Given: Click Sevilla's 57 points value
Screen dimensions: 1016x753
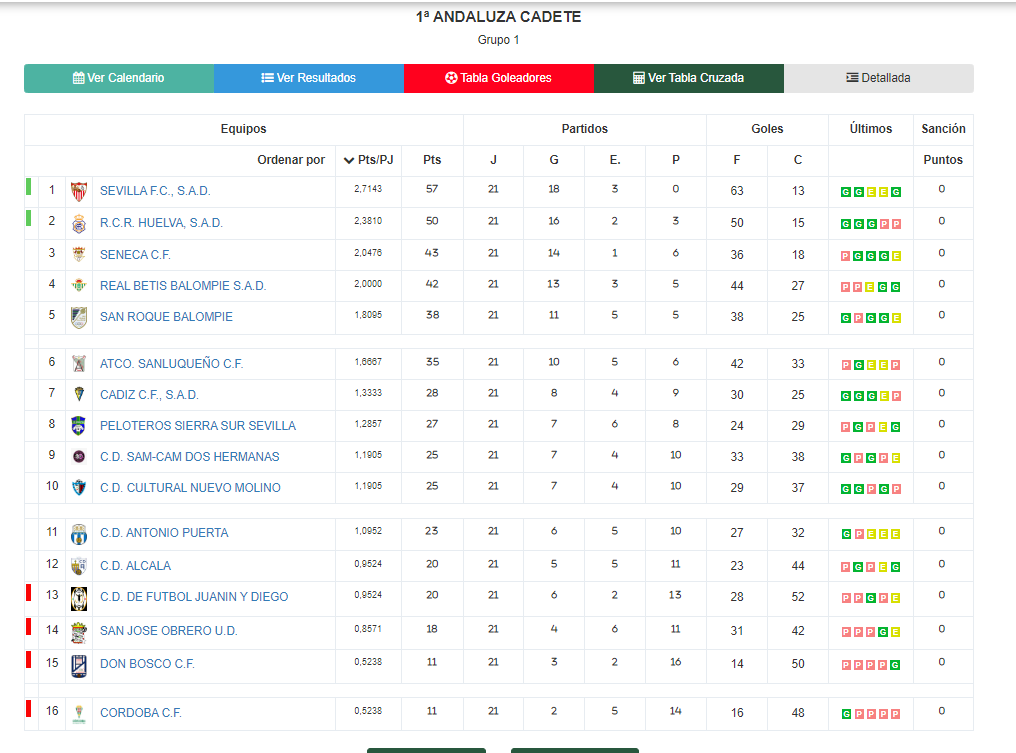Looking at the screenshot, I should (x=432, y=189).
